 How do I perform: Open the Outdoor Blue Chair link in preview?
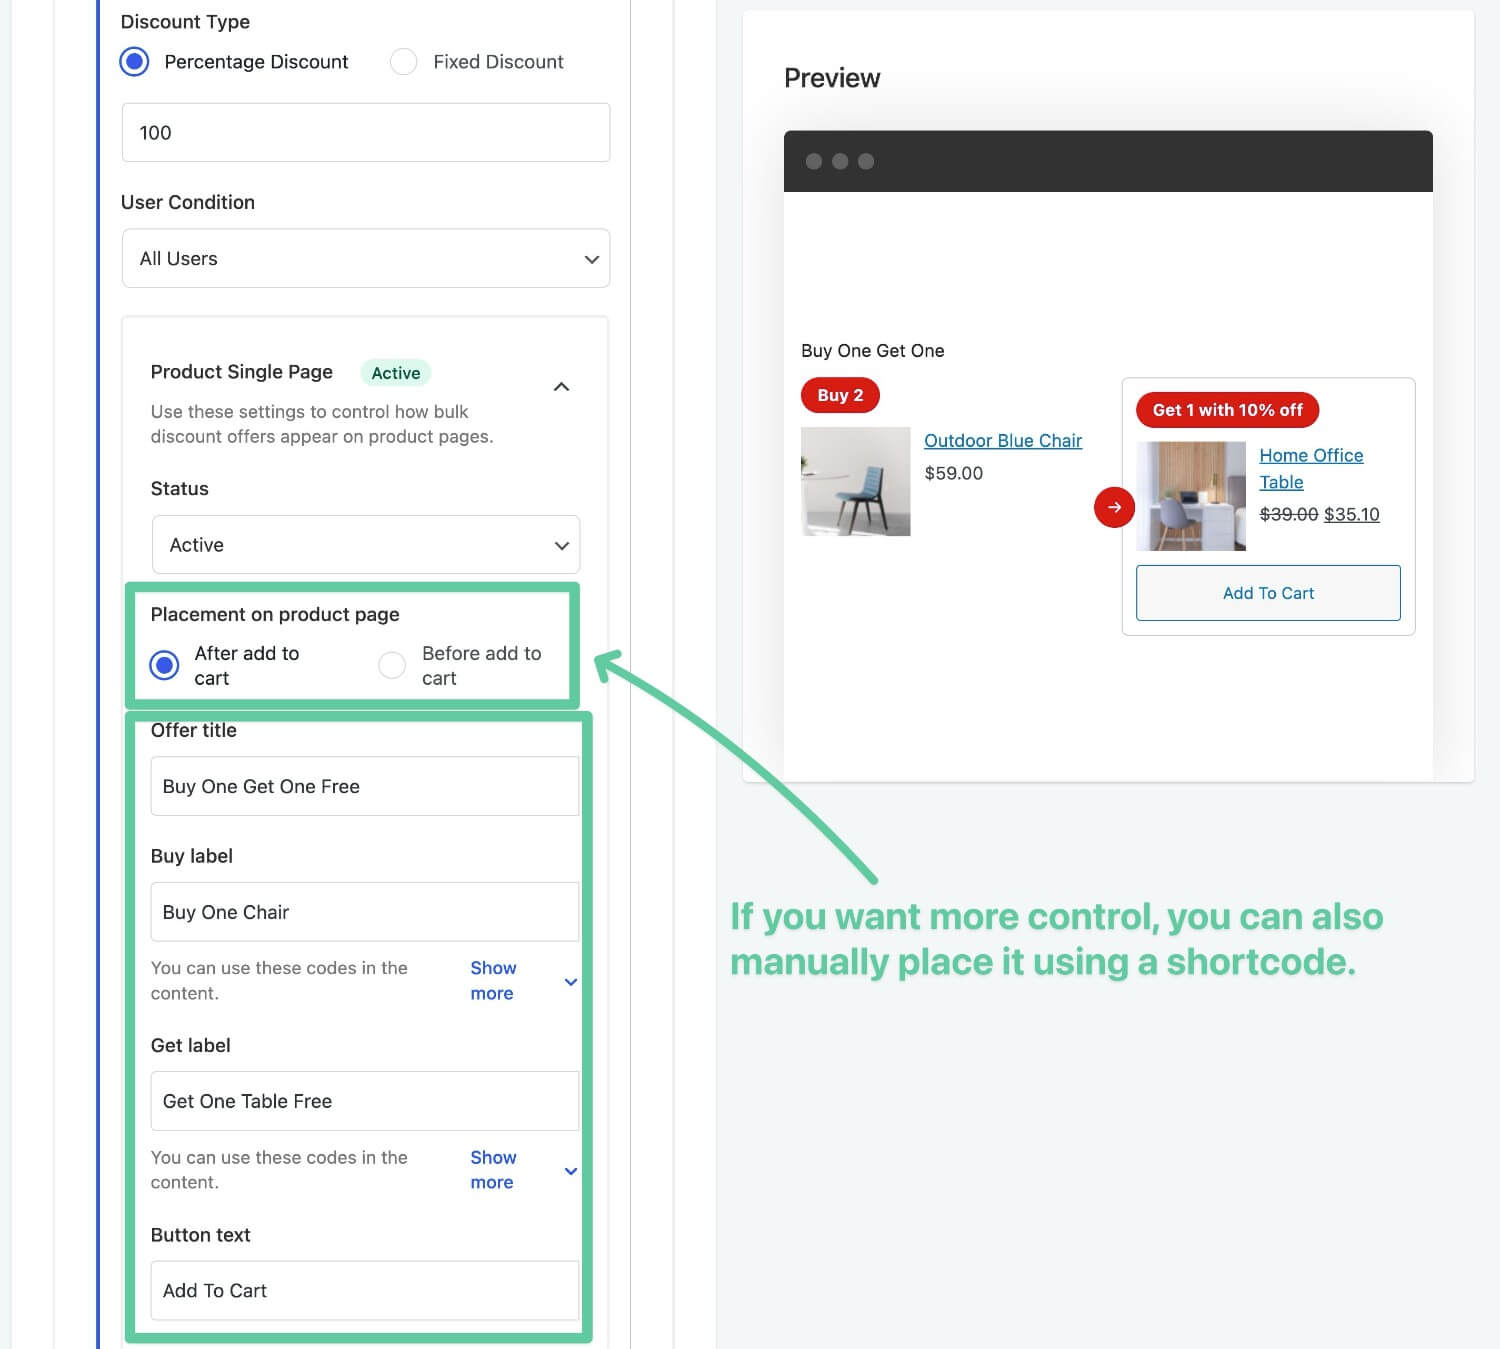(1003, 441)
